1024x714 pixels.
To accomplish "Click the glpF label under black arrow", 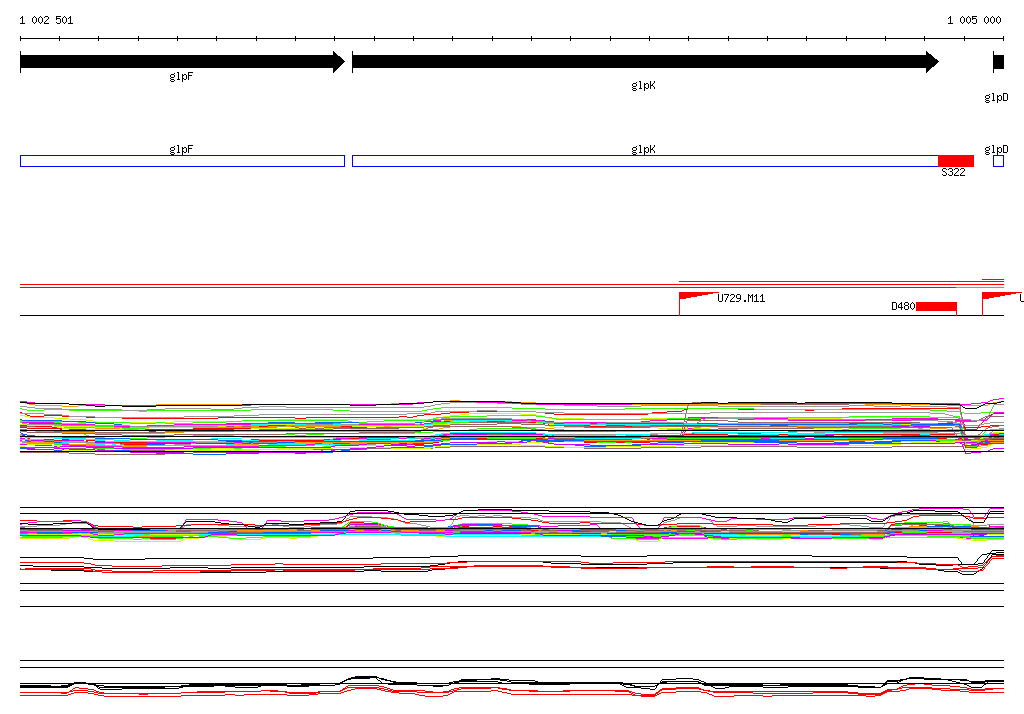I will (x=181, y=77).
